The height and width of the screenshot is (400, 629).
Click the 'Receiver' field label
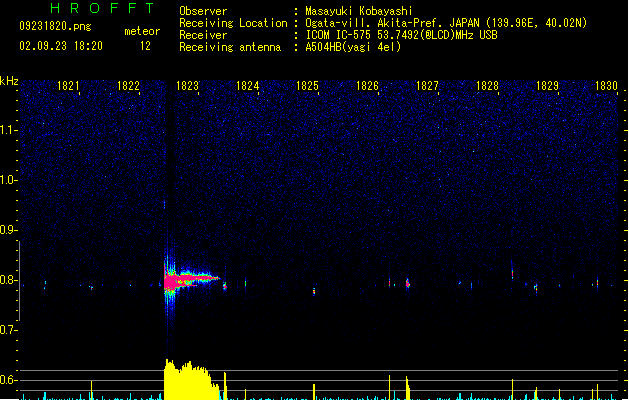click(x=203, y=35)
